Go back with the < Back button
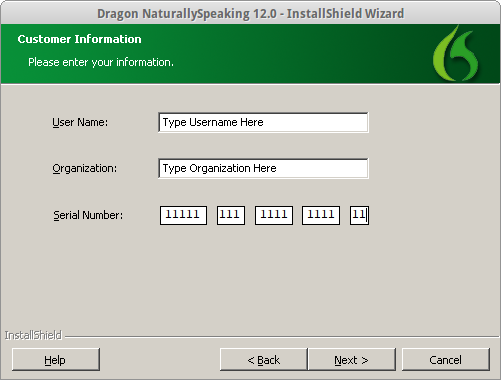This screenshot has width=501, height=380. click(264, 360)
